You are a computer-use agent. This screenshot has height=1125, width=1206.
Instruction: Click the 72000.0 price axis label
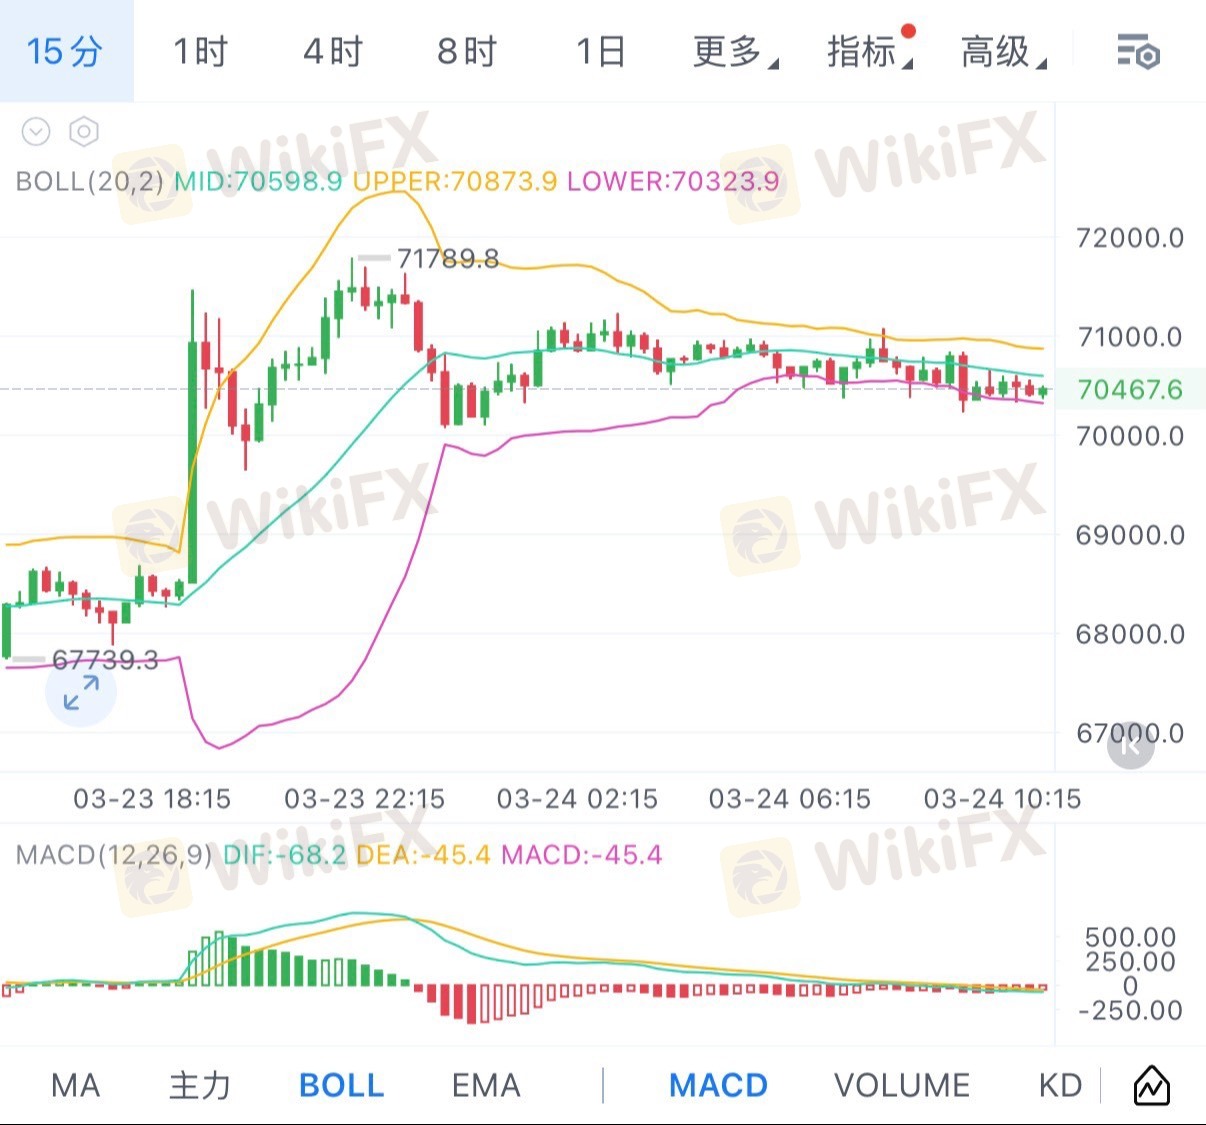tap(1130, 238)
